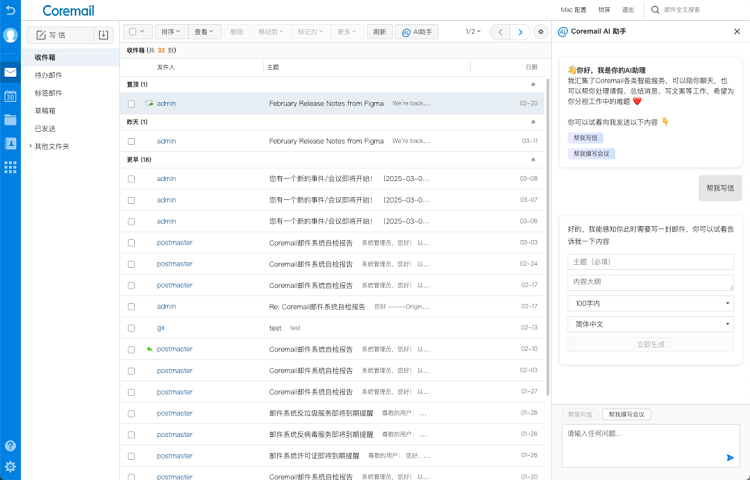Check the box for yesterday's admin email
This screenshot has width=750, height=480.
tap(131, 141)
